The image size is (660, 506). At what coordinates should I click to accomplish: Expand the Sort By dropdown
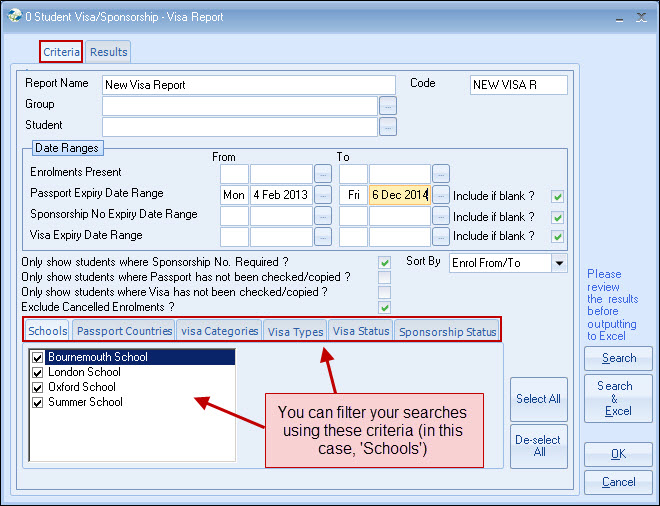click(559, 263)
